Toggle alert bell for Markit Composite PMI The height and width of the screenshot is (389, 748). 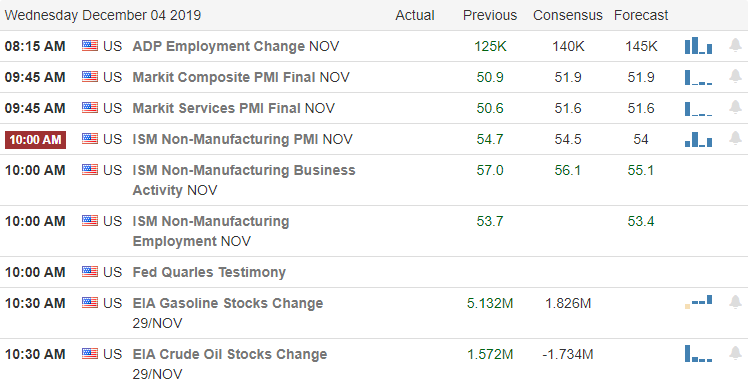click(736, 76)
